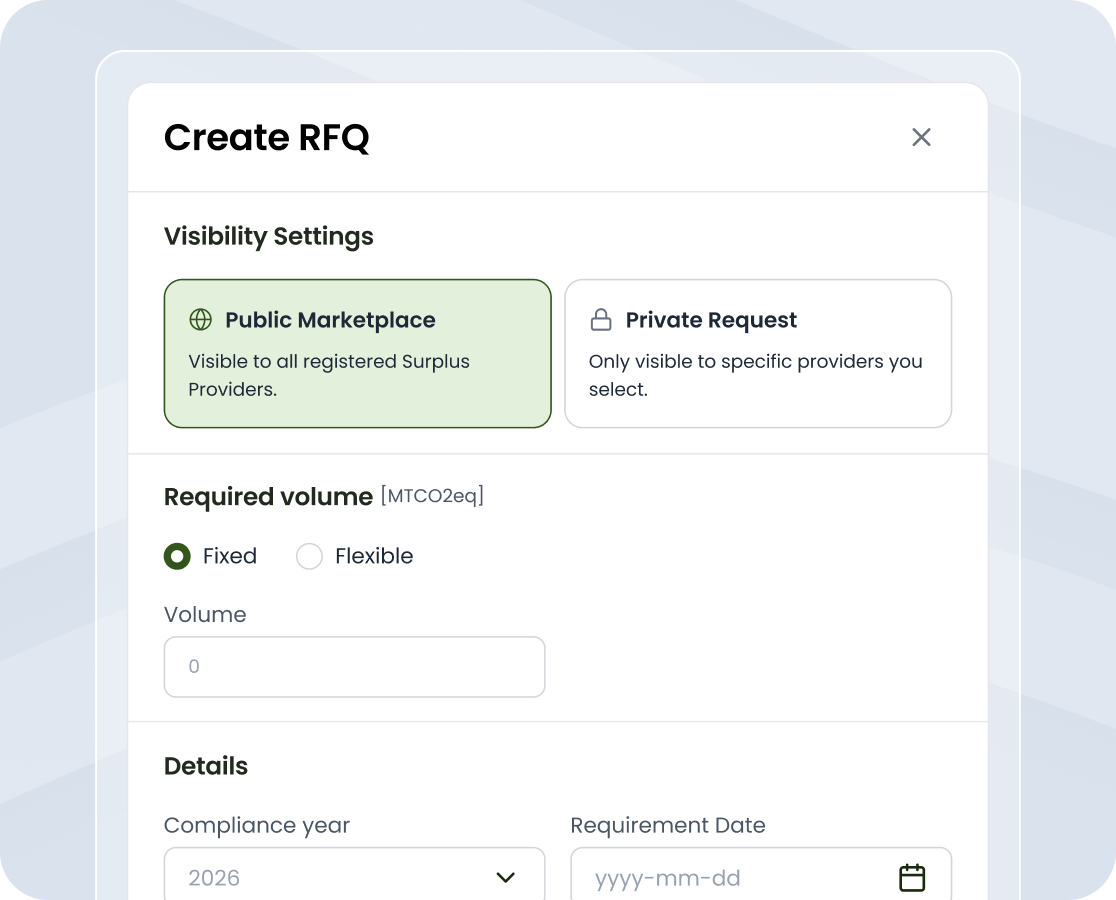This screenshot has height=900, width=1116.
Task: Expand the Compliance year dropdown
Action: [x=354, y=877]
